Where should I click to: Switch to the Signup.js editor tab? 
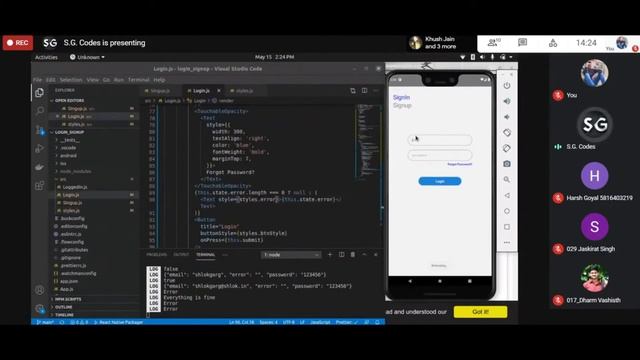tap(160, 91)
